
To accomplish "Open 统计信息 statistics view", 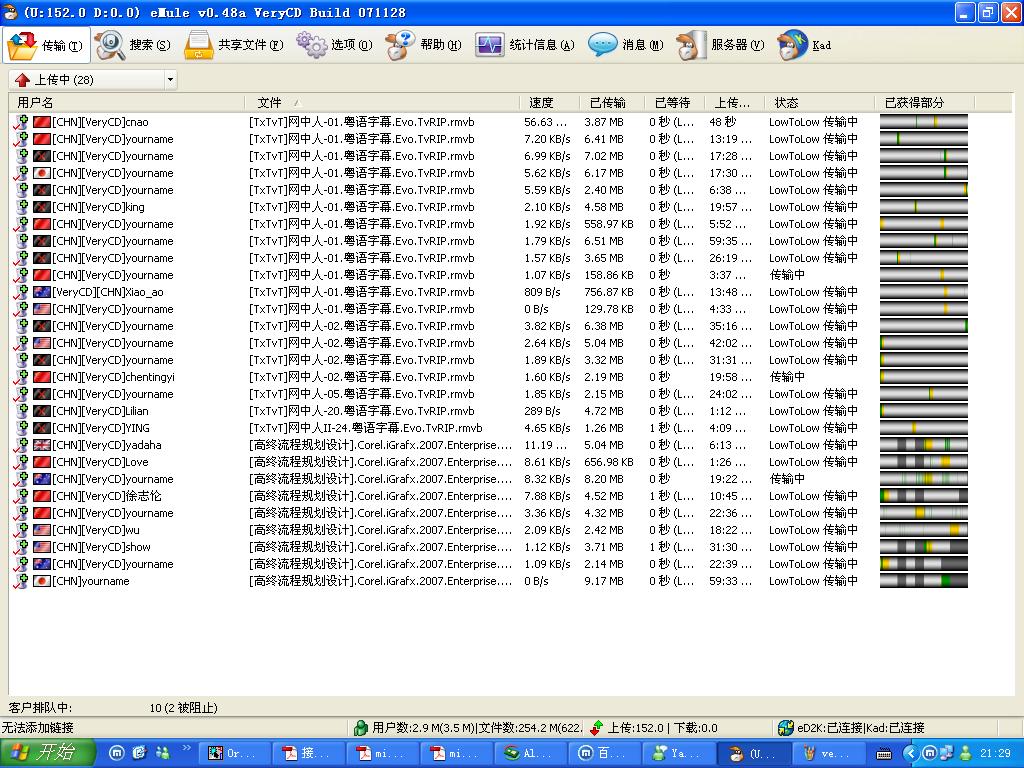I will pyautogui.click(x=524, y=45).
